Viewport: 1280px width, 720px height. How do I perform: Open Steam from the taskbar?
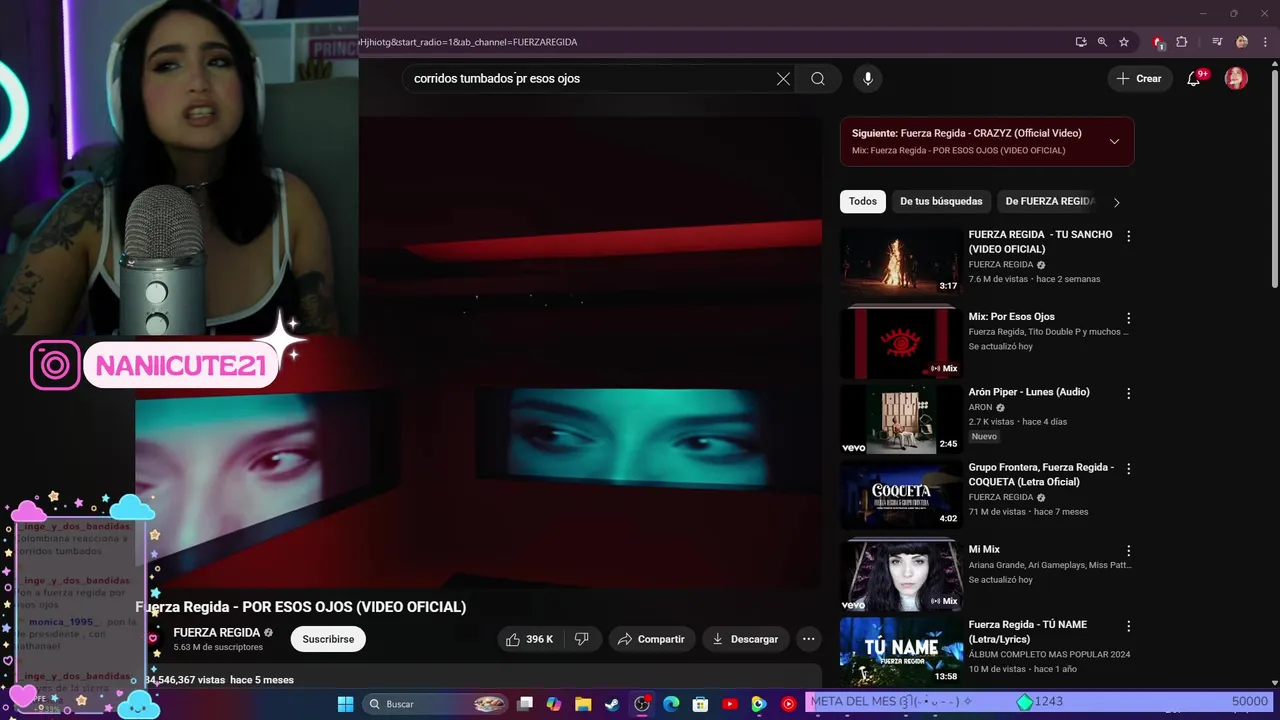(x=612, y=704)
